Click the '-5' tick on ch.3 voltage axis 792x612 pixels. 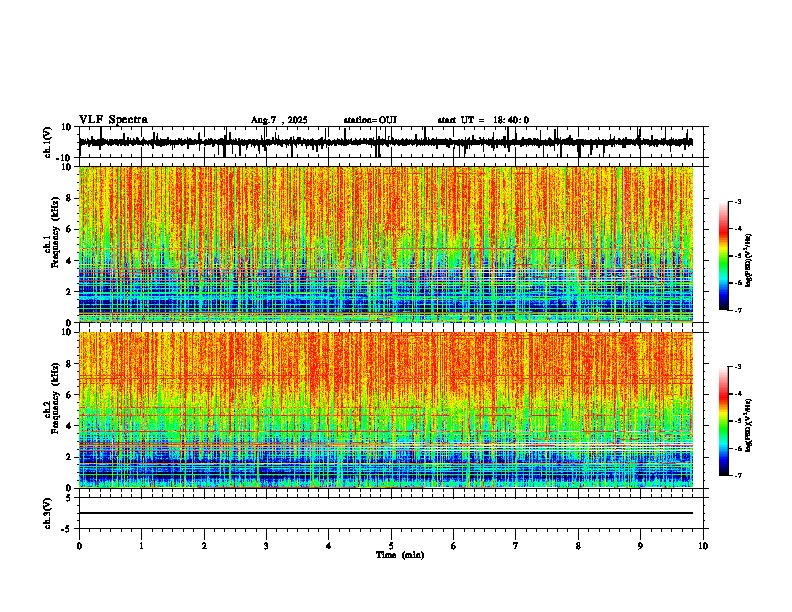point(67,529)
